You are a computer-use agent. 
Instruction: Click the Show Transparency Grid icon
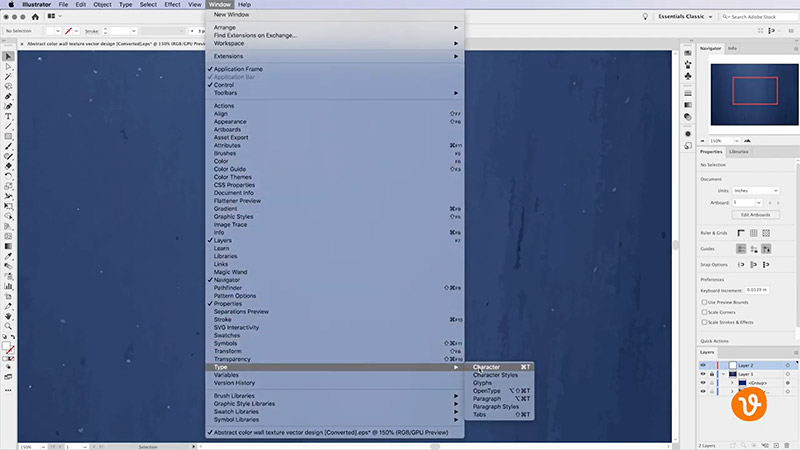[766, 233]
